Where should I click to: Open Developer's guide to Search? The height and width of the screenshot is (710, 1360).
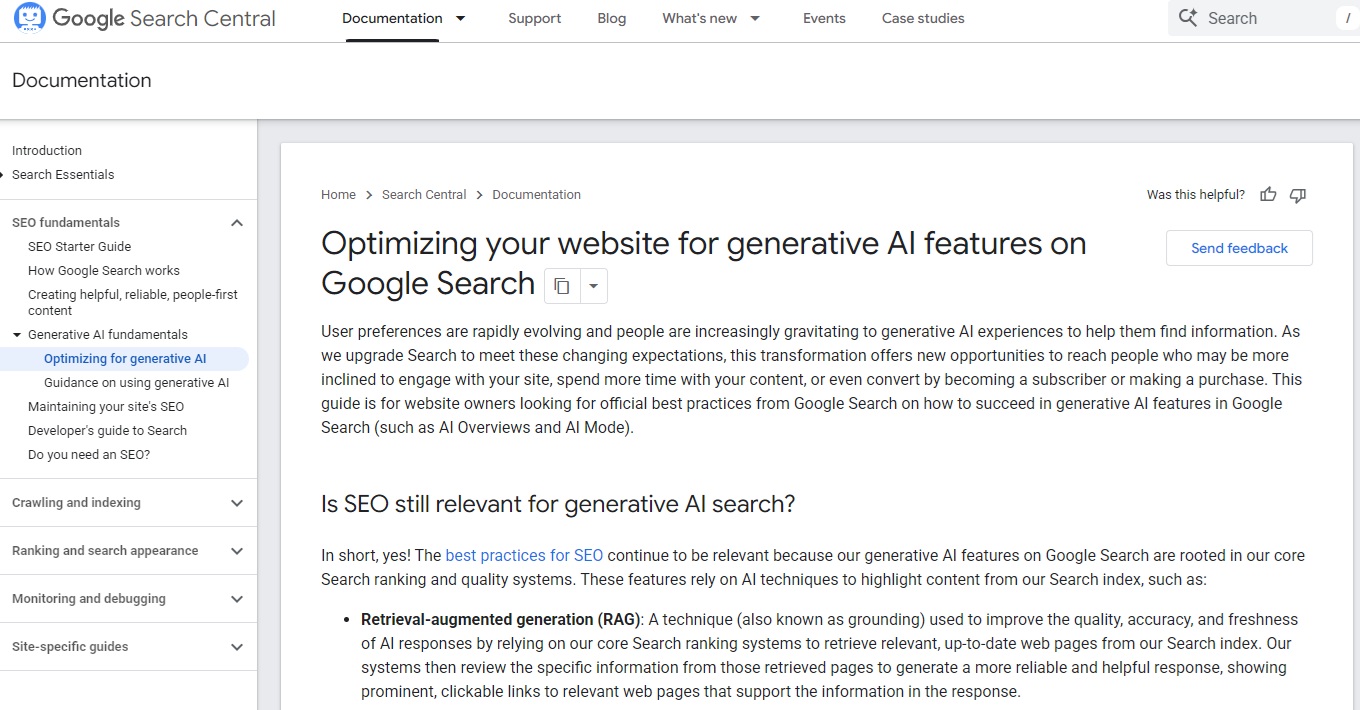107,431
